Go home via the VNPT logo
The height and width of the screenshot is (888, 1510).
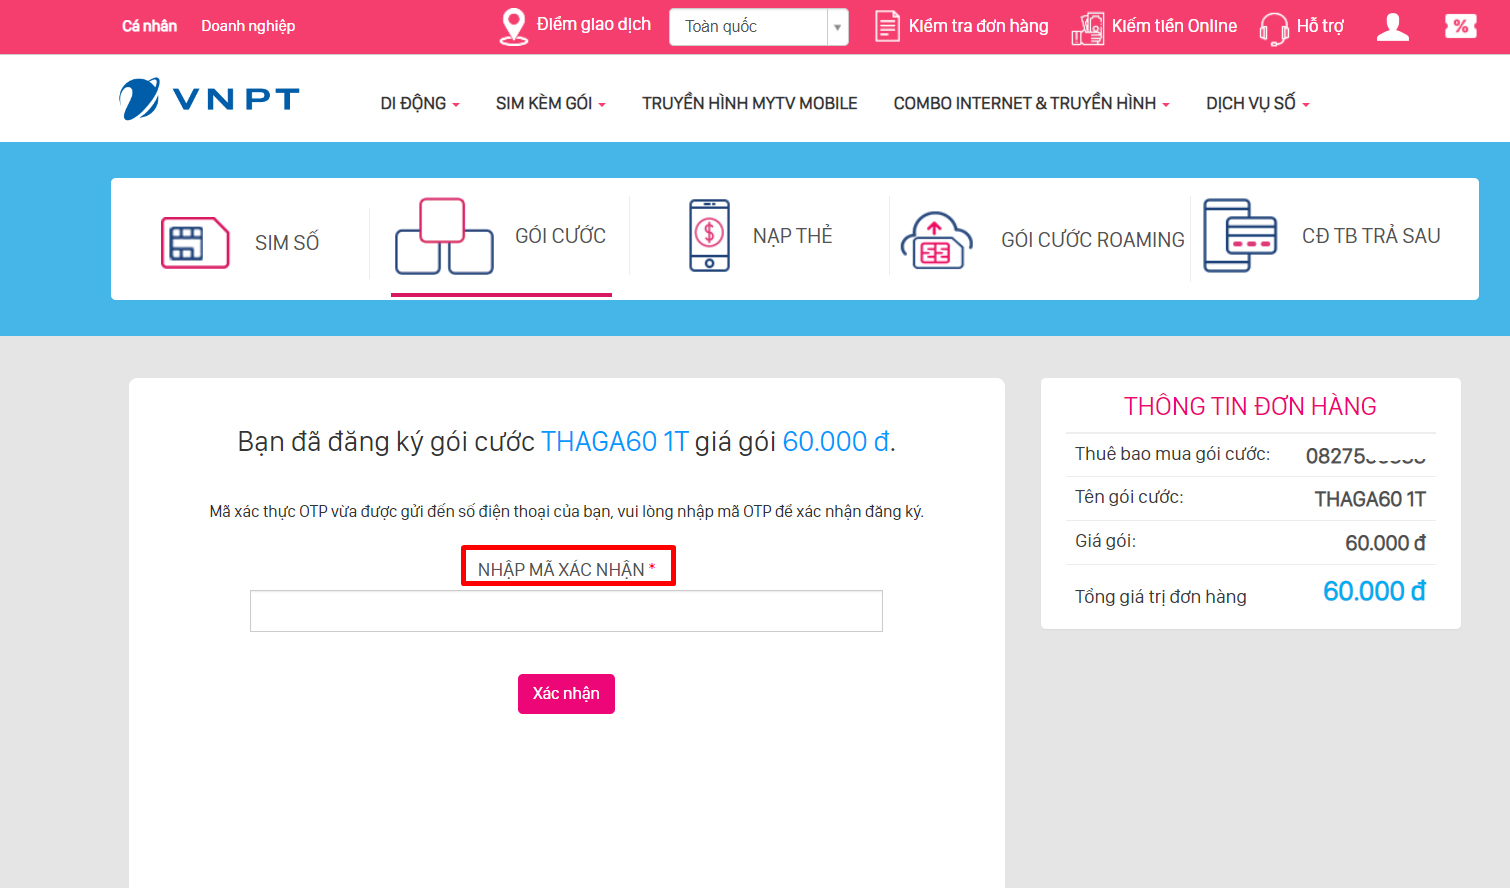pos(209,99)
